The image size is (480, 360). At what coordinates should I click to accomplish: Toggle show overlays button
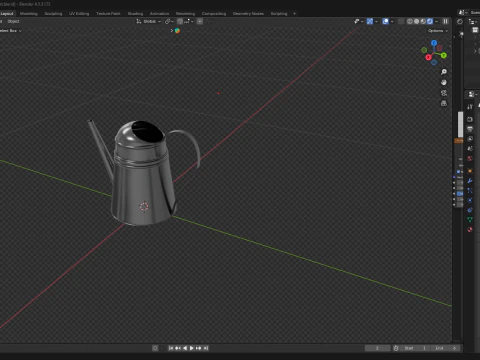click(x=386, y=21)
